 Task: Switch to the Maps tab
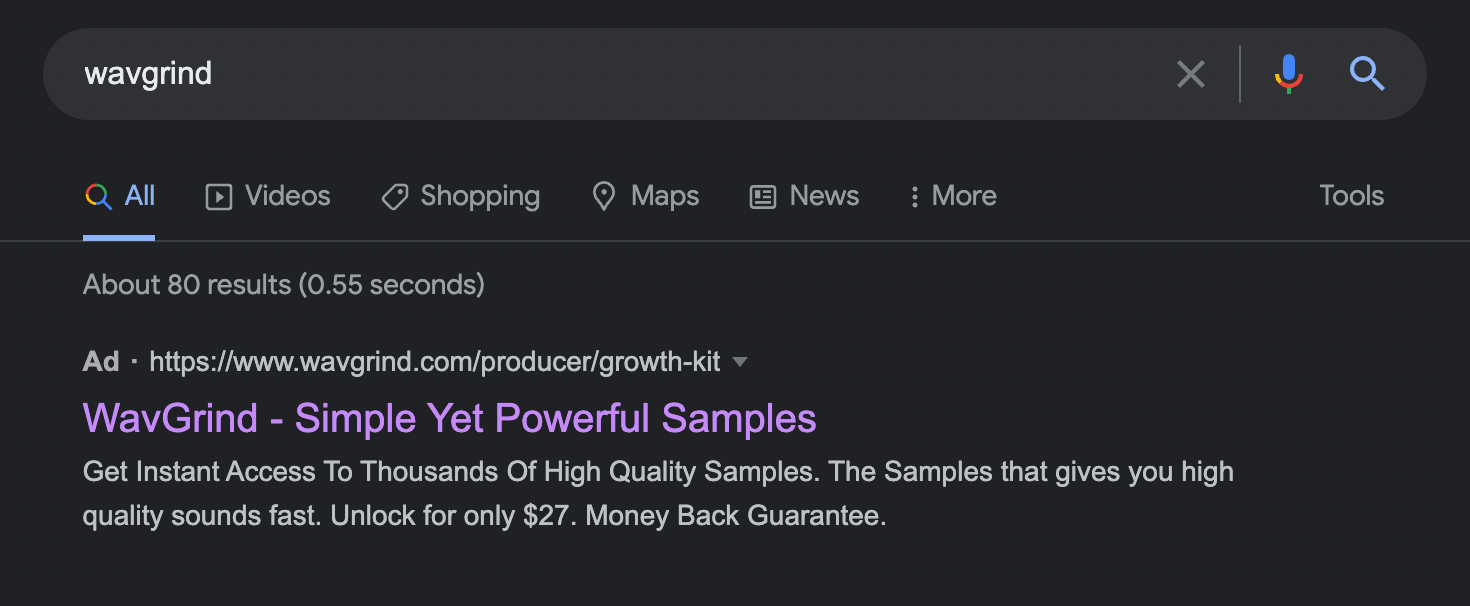664,196
